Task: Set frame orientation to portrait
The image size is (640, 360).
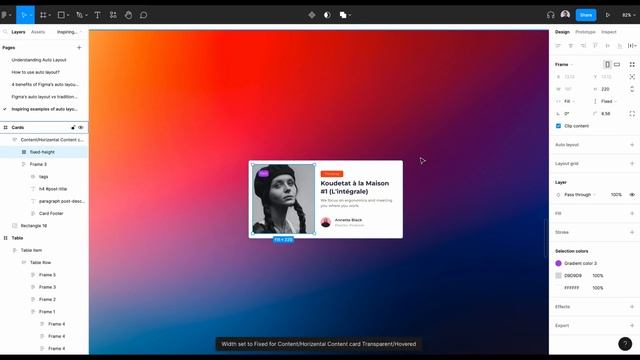Action: (607, 64)
